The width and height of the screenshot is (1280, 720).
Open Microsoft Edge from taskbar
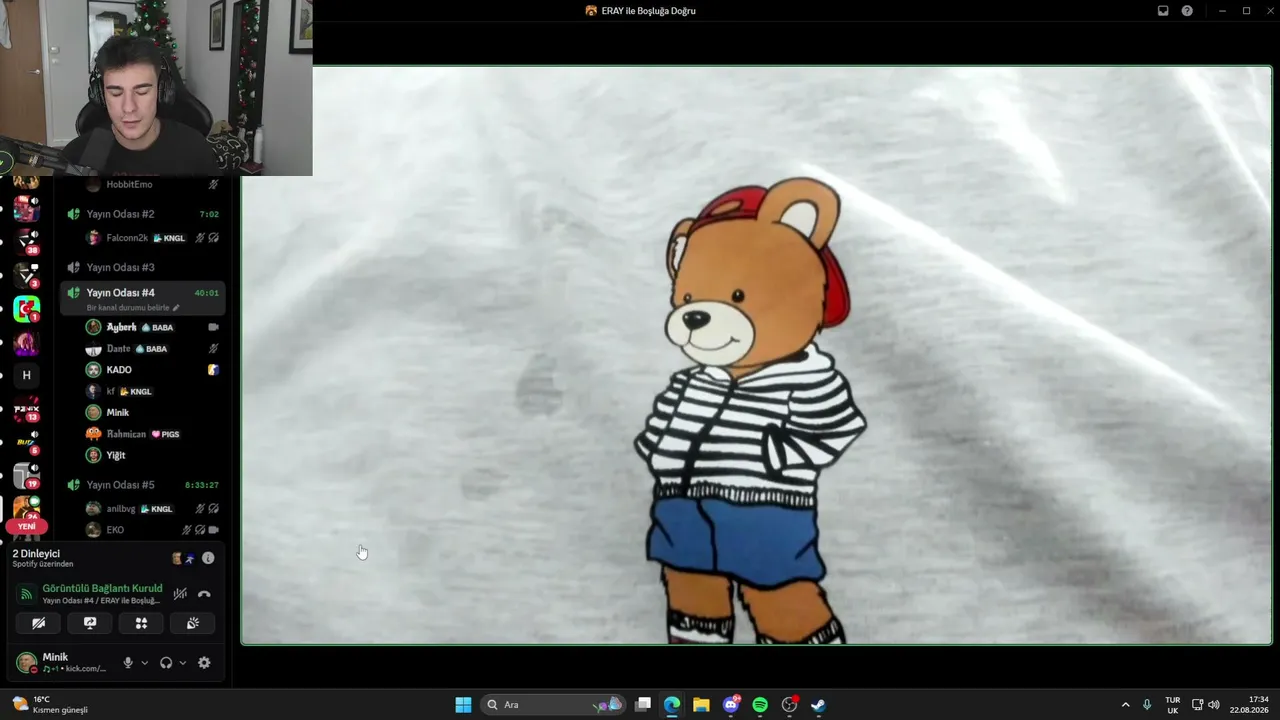pos(672,705)
